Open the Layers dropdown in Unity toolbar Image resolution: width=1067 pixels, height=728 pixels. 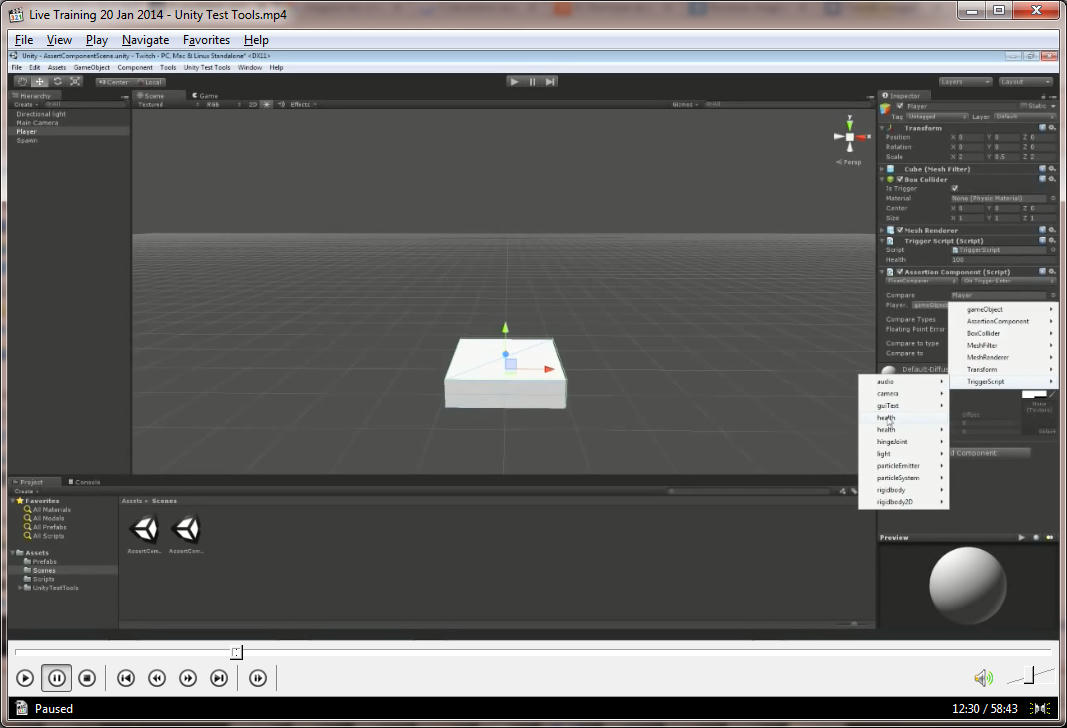pyautogui.click(x=965, y=82)
